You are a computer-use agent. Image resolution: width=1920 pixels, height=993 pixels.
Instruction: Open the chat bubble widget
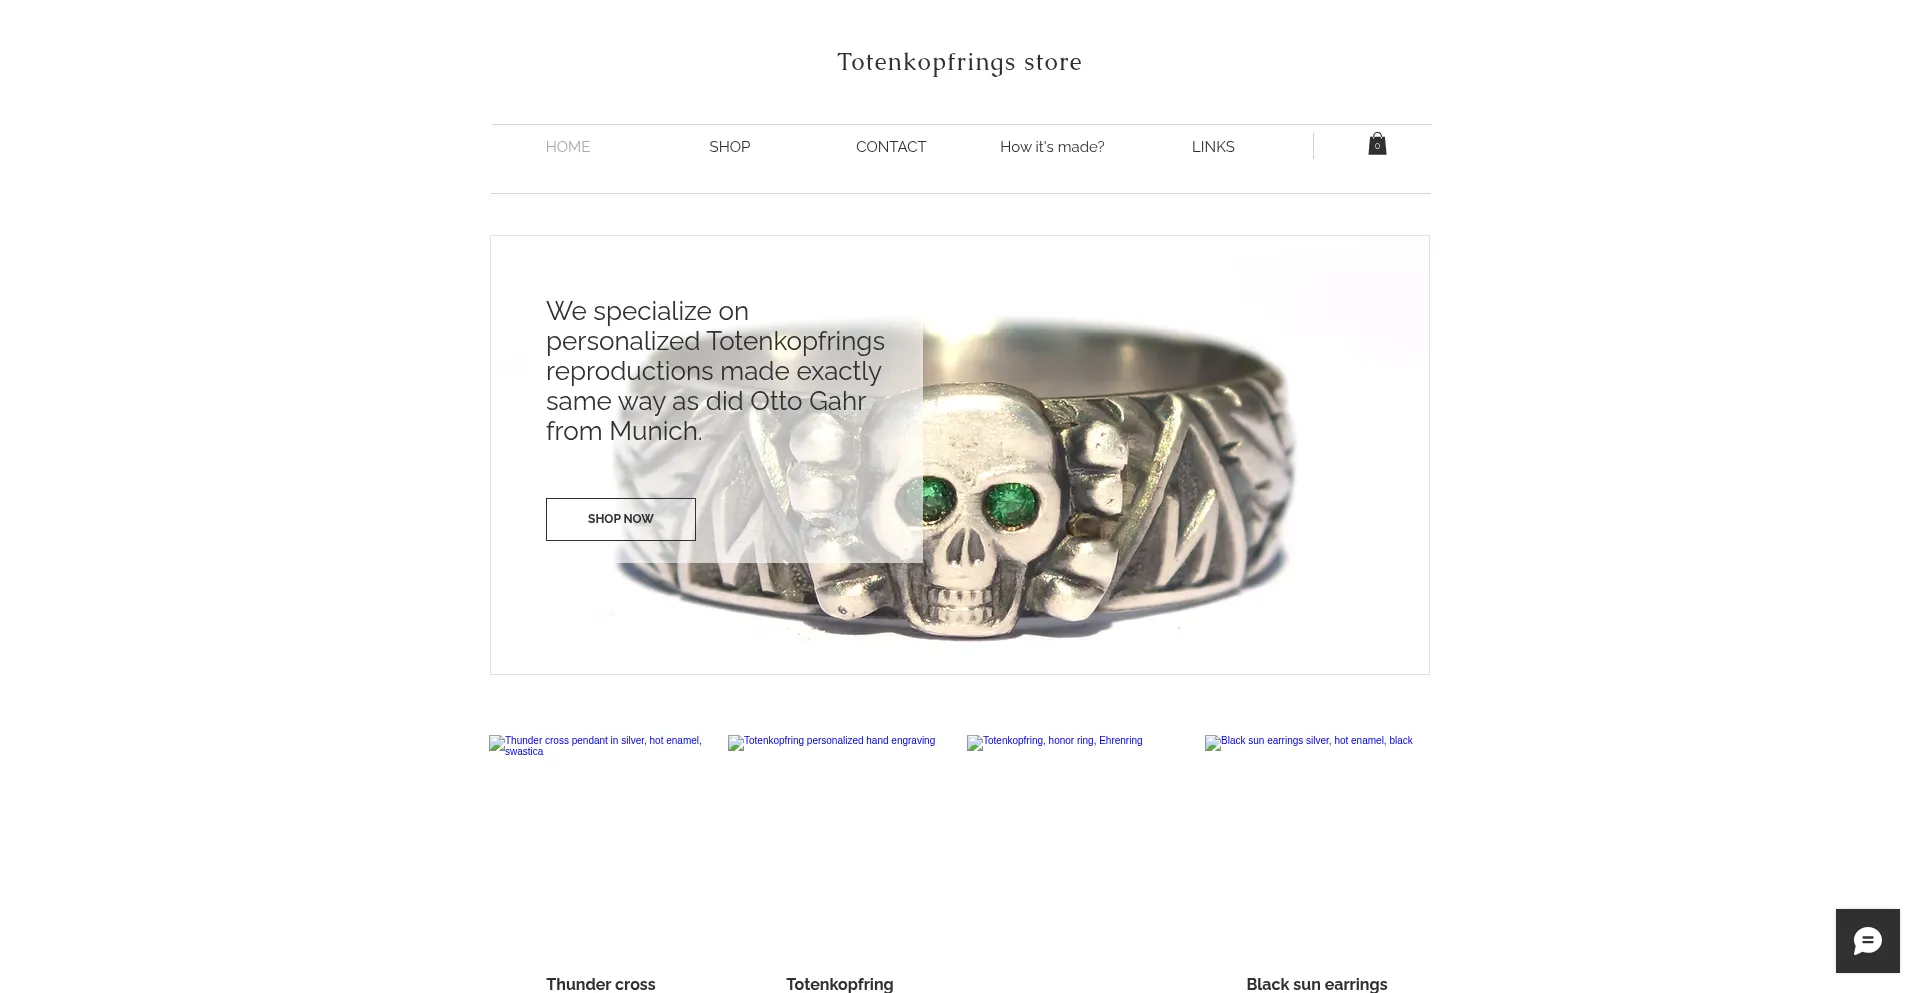1867,941
